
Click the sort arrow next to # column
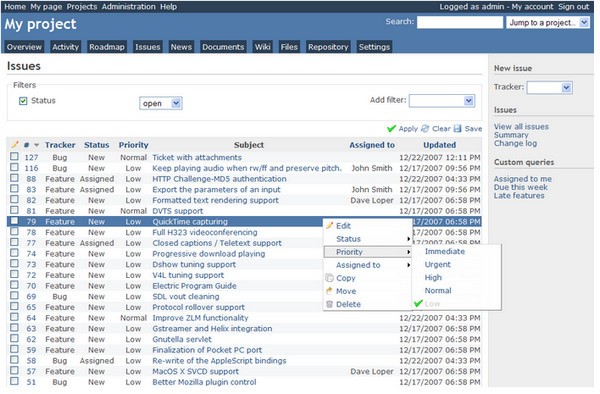37,145
